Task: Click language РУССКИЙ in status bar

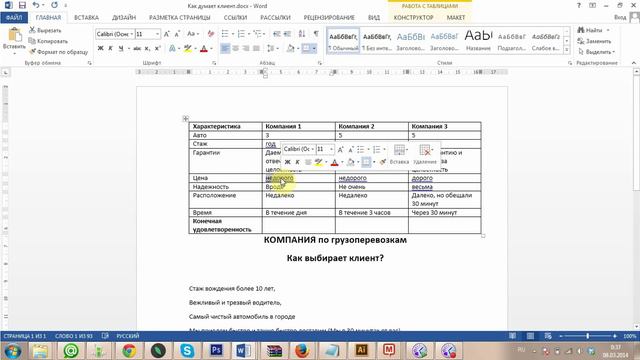Action: click(x=128, y=336)
